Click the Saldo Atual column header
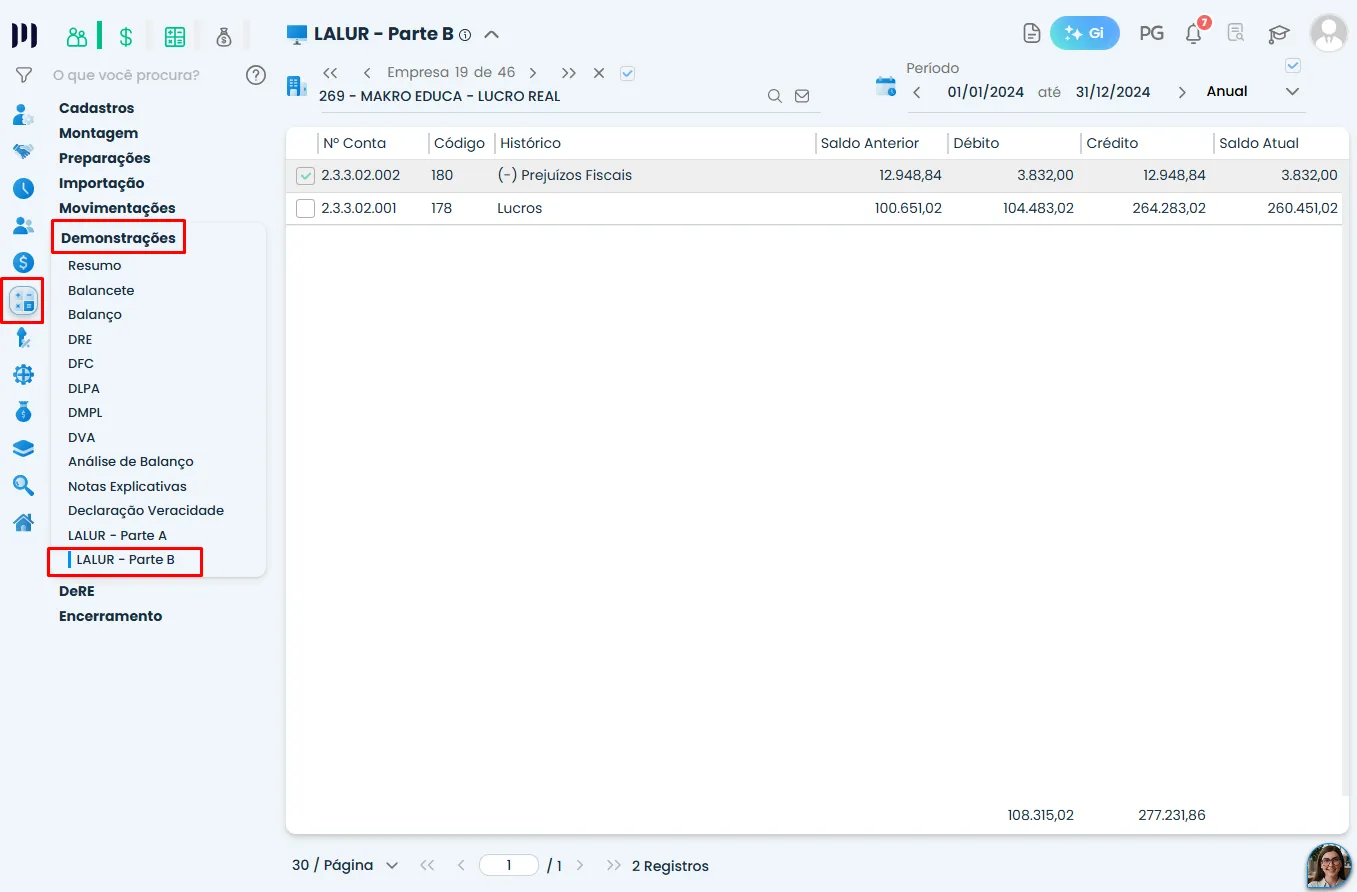The height and width of the screenshot is (892, 1357). pyautogui.click(x=1259, y=143)
